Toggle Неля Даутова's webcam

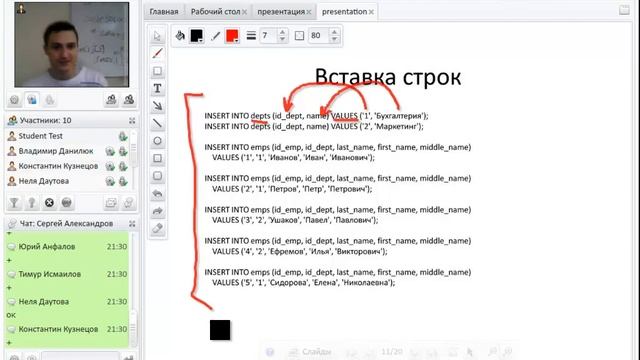(110, 181)
